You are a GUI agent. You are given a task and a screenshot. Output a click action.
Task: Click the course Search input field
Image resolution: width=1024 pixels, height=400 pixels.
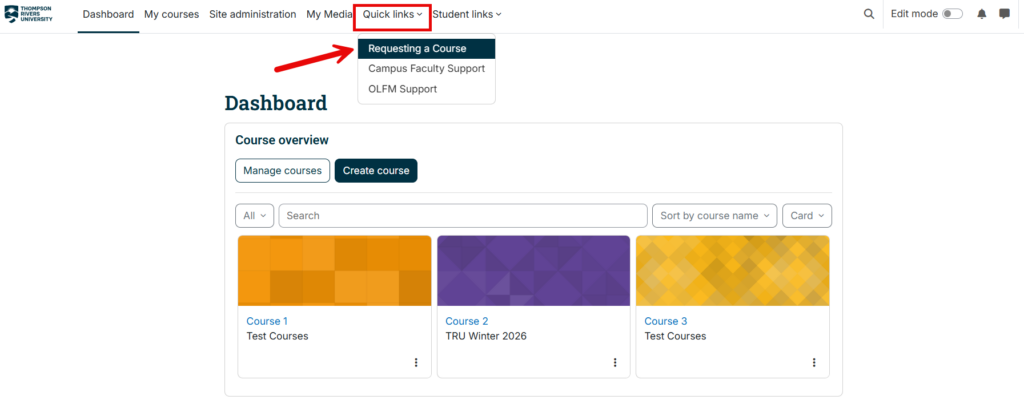(463, 216)
